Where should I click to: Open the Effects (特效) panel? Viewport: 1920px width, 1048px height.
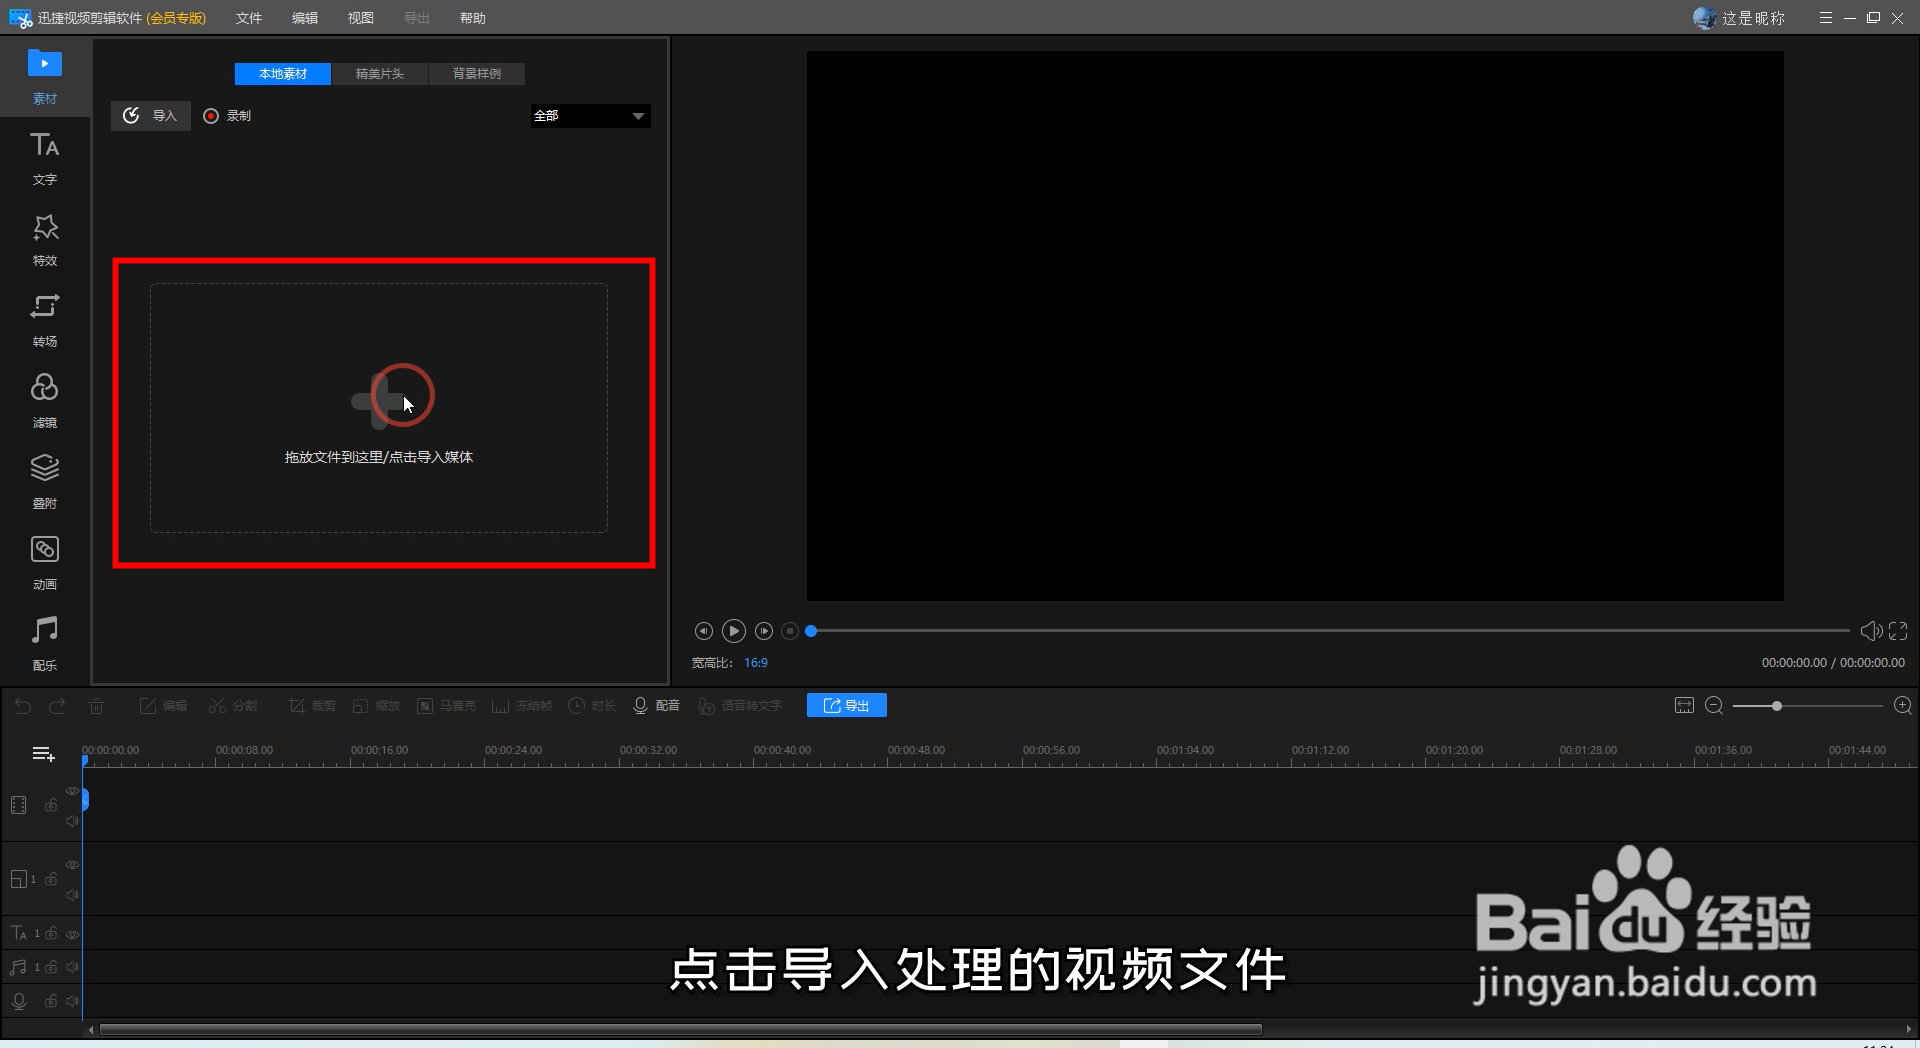(44, 238)
